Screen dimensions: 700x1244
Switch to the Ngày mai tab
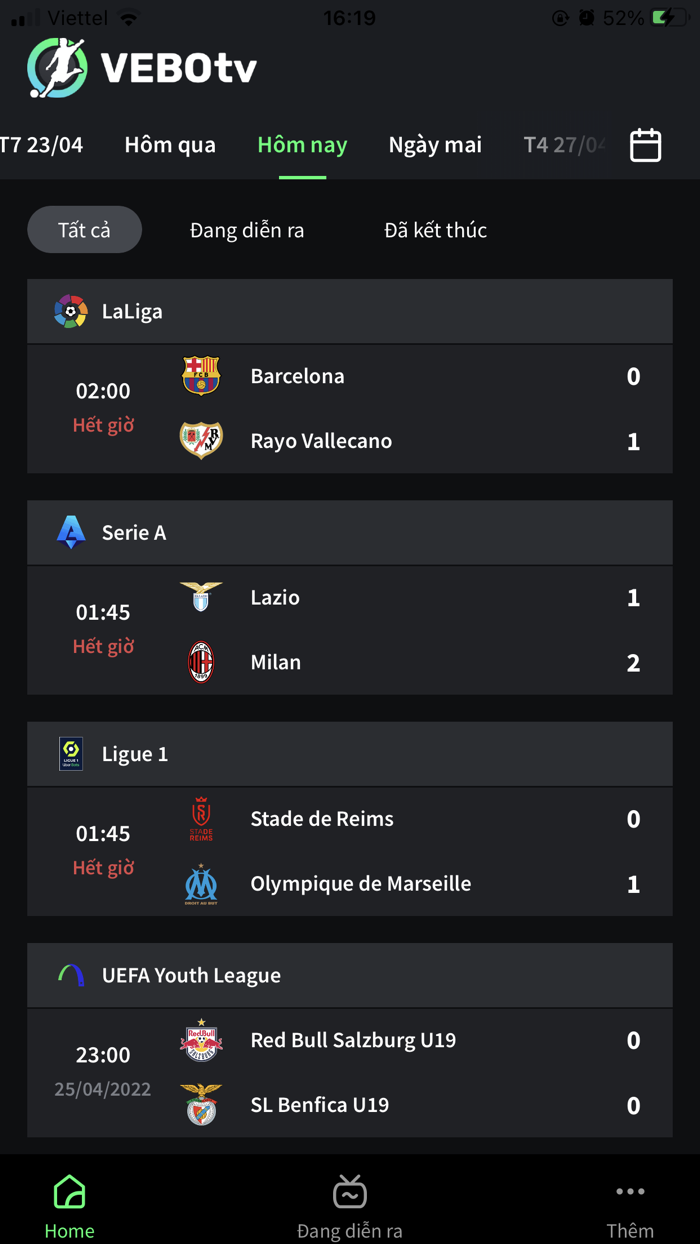click(435, 145)
